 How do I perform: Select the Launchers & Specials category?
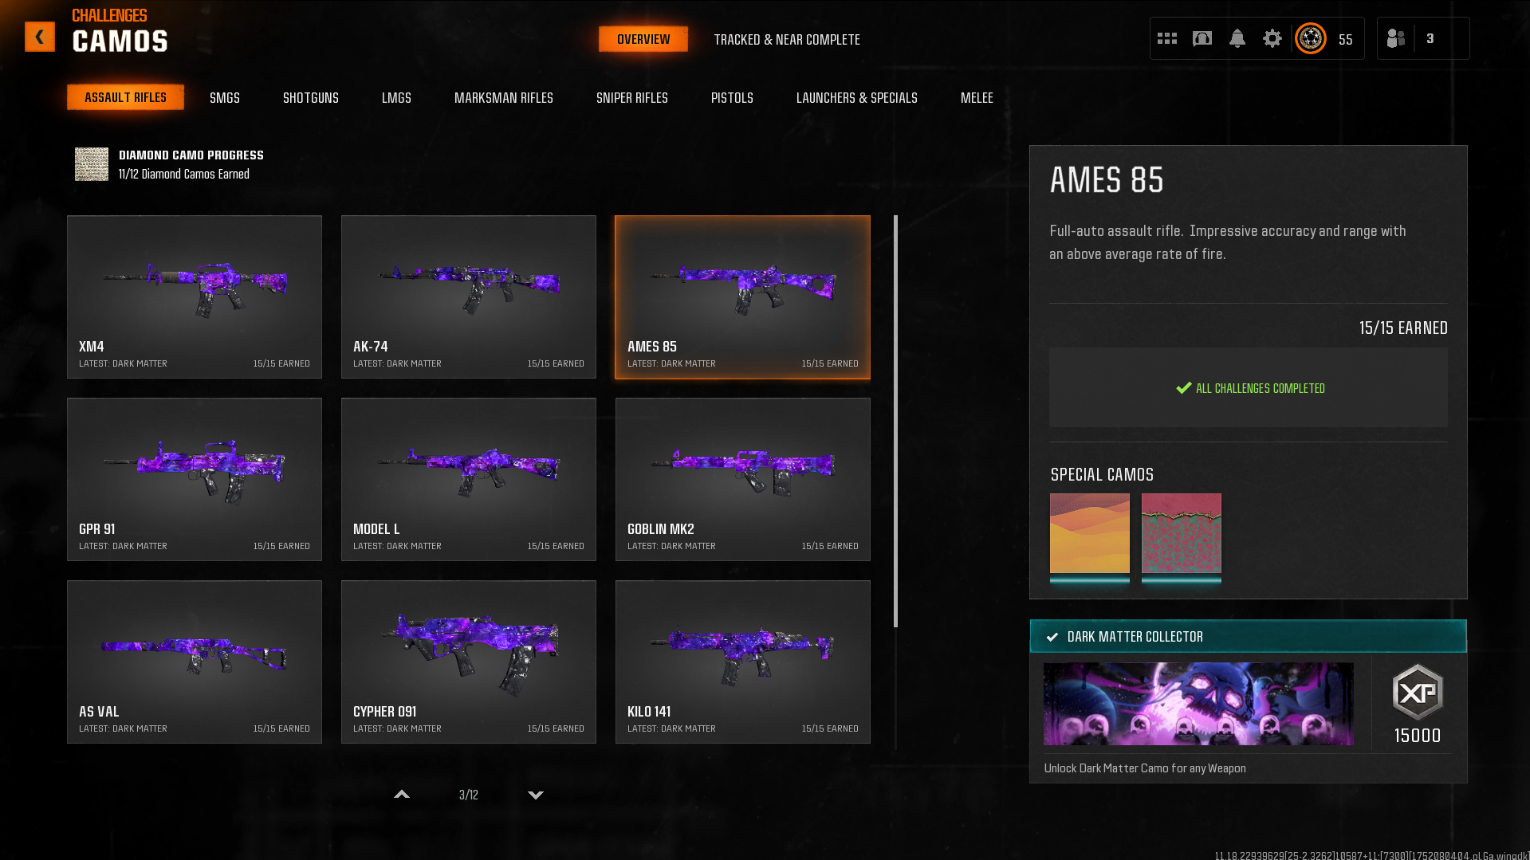[857, 97]
